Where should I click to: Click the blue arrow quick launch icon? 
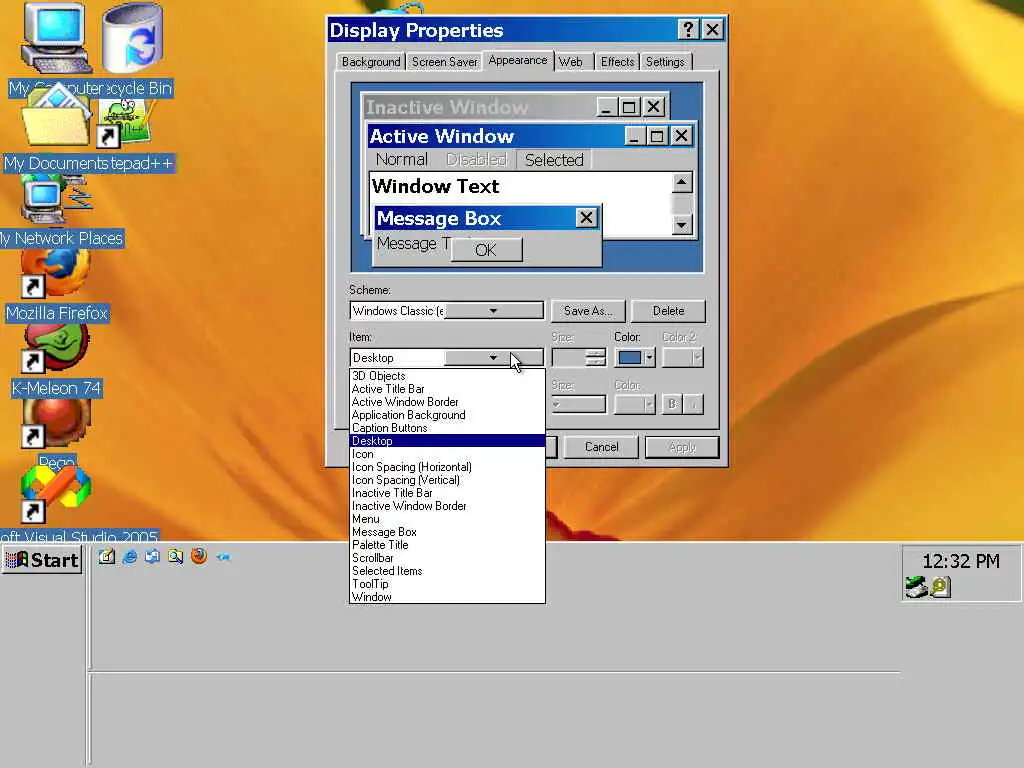click(x=223, y=557)
